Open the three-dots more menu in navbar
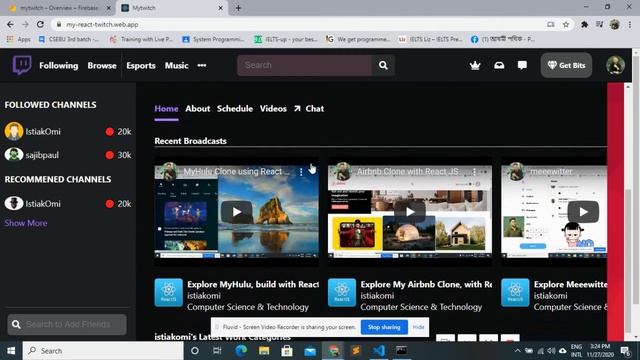Image resolution: width=640 pixels, height=360 pixels. coord(202,65)
